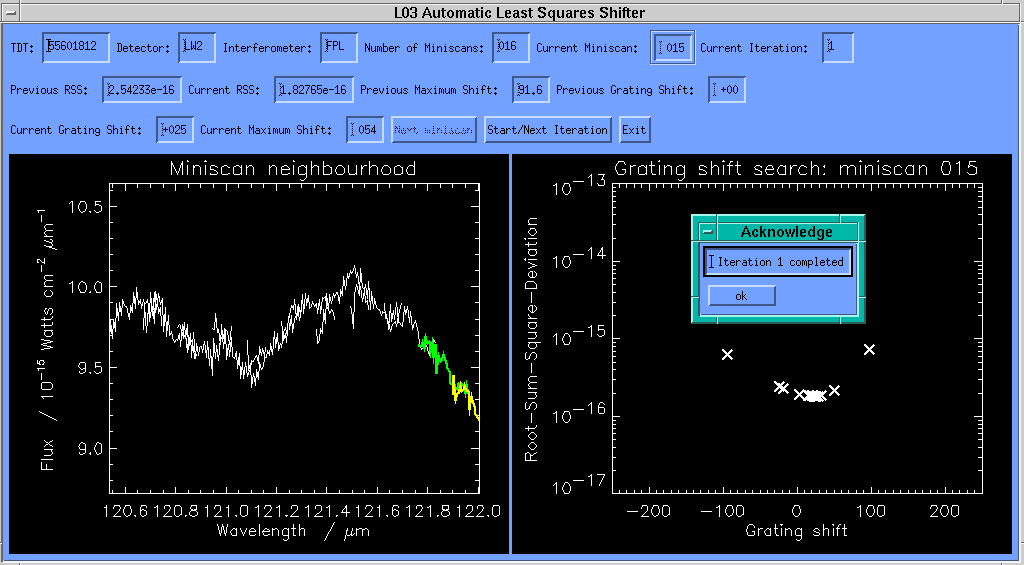Click the Current RSS value field
Image resolution: width=1024 pixels, height=565 pixels.
pyautogui.click(x=314, y=90)
